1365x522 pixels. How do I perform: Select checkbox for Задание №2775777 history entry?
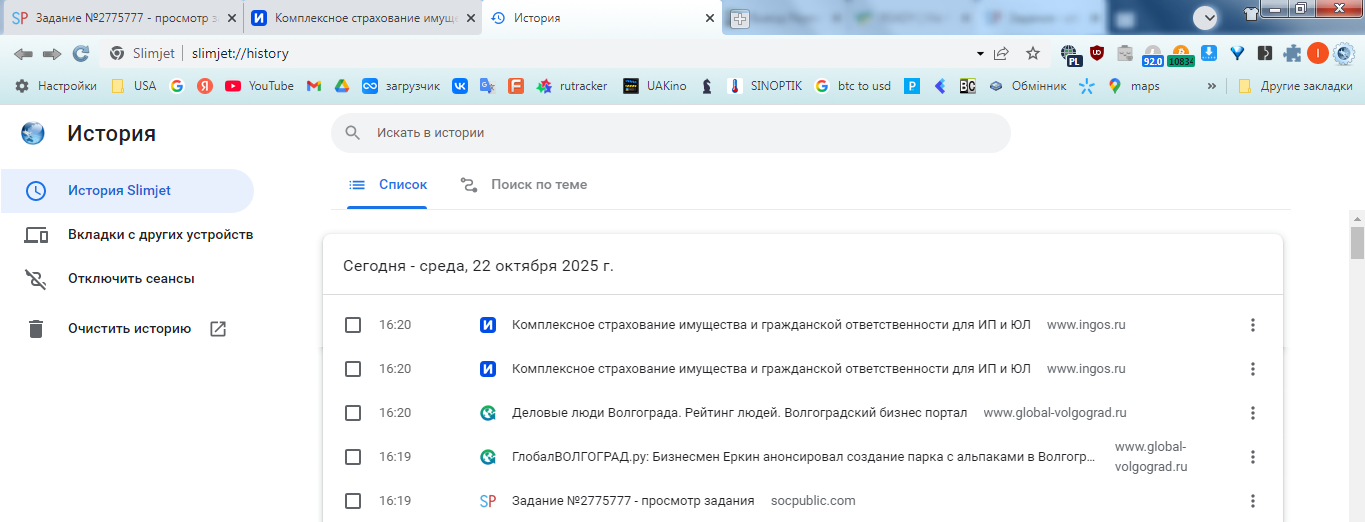click(353, 501)
